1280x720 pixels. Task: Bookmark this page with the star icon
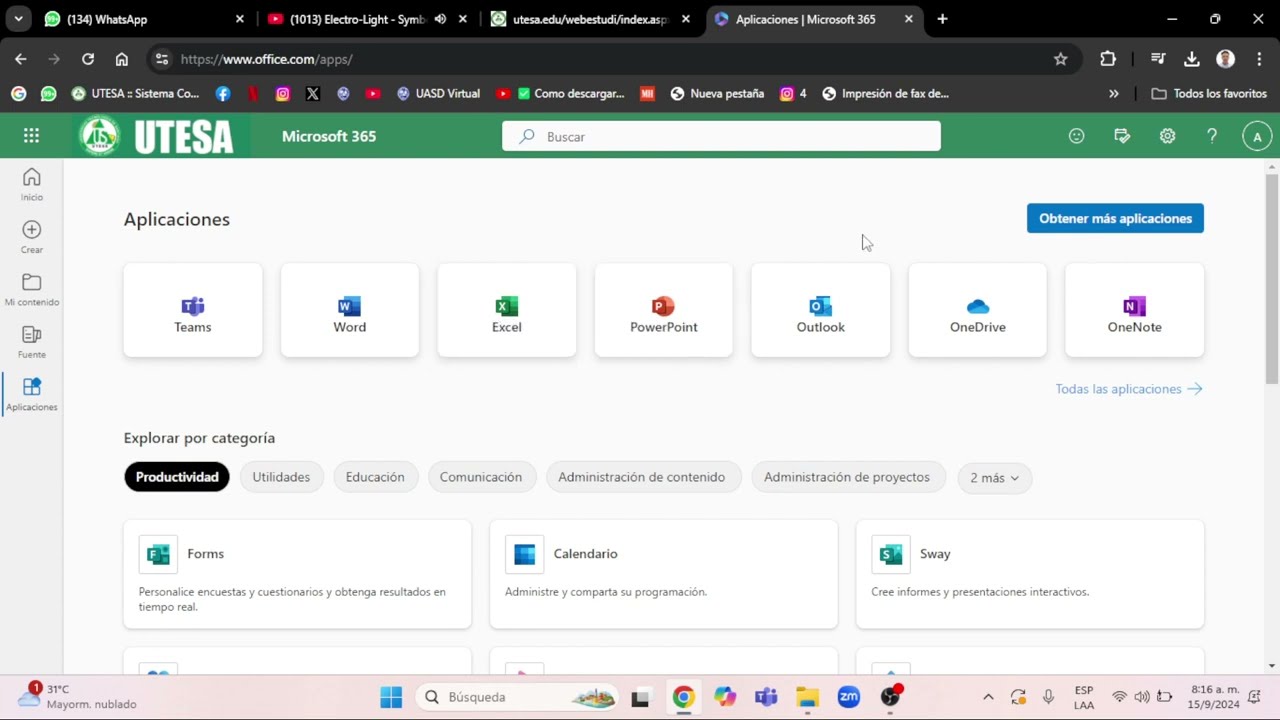(x=1061, y=59)
